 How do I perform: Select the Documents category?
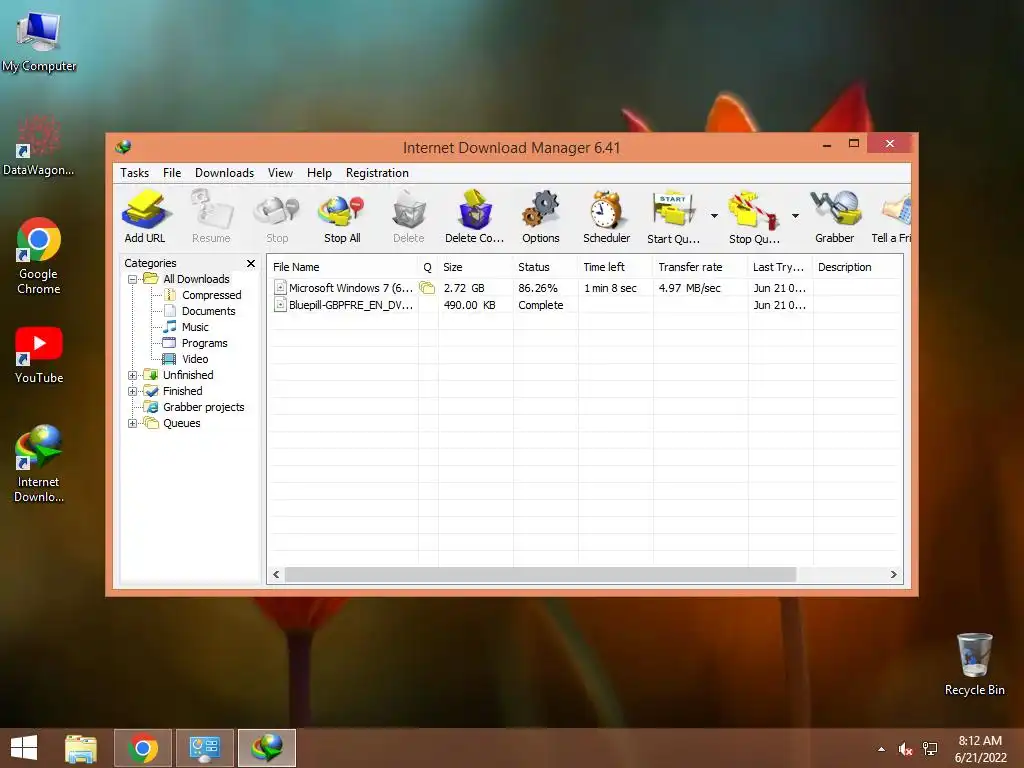(x=208, y=312)
